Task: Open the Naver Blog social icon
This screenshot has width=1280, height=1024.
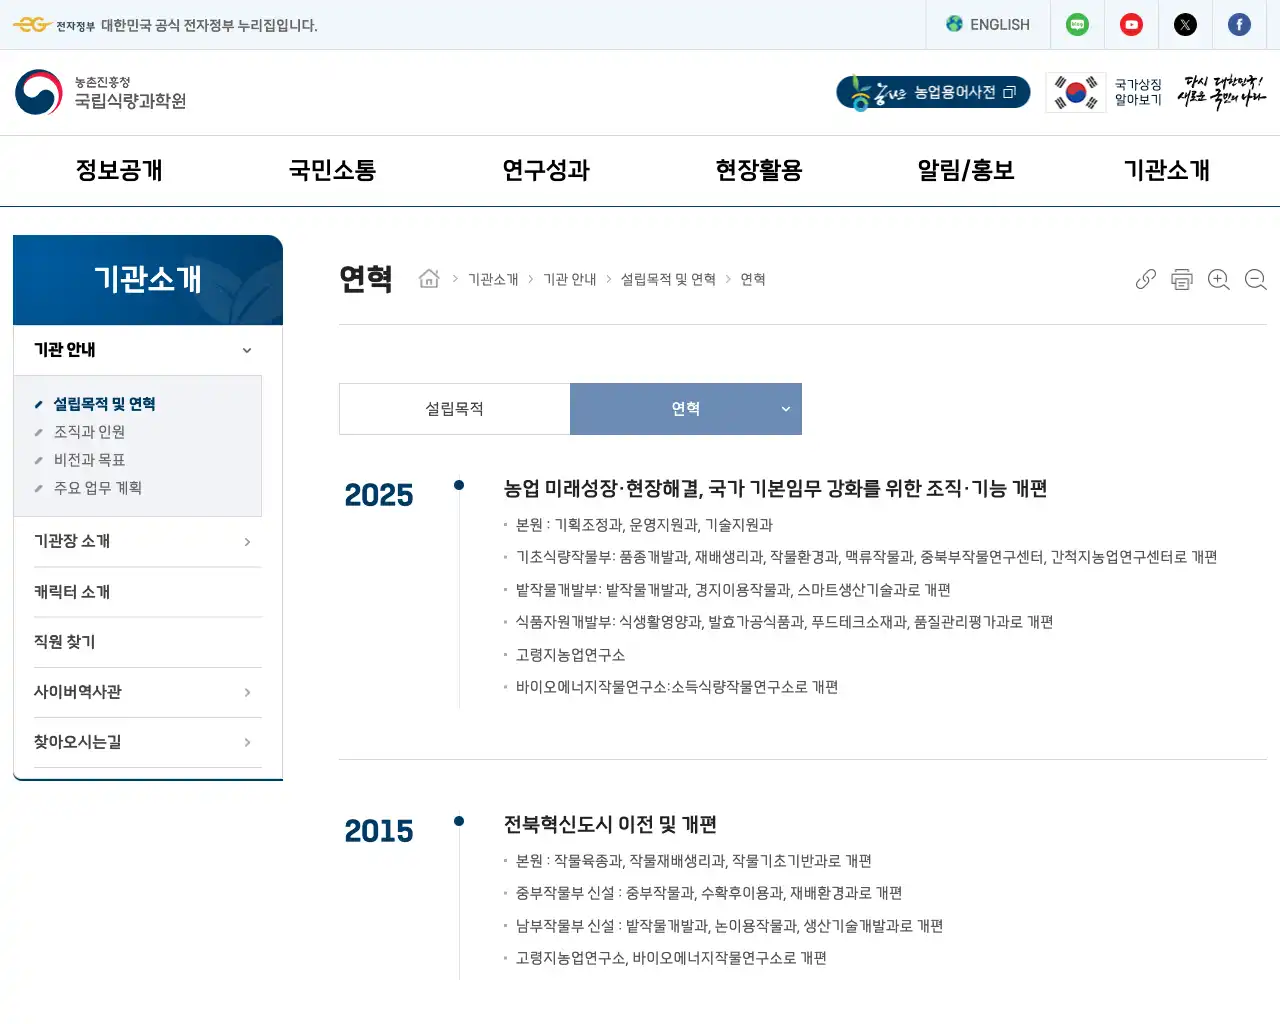Action: [x=1077, y=25]
